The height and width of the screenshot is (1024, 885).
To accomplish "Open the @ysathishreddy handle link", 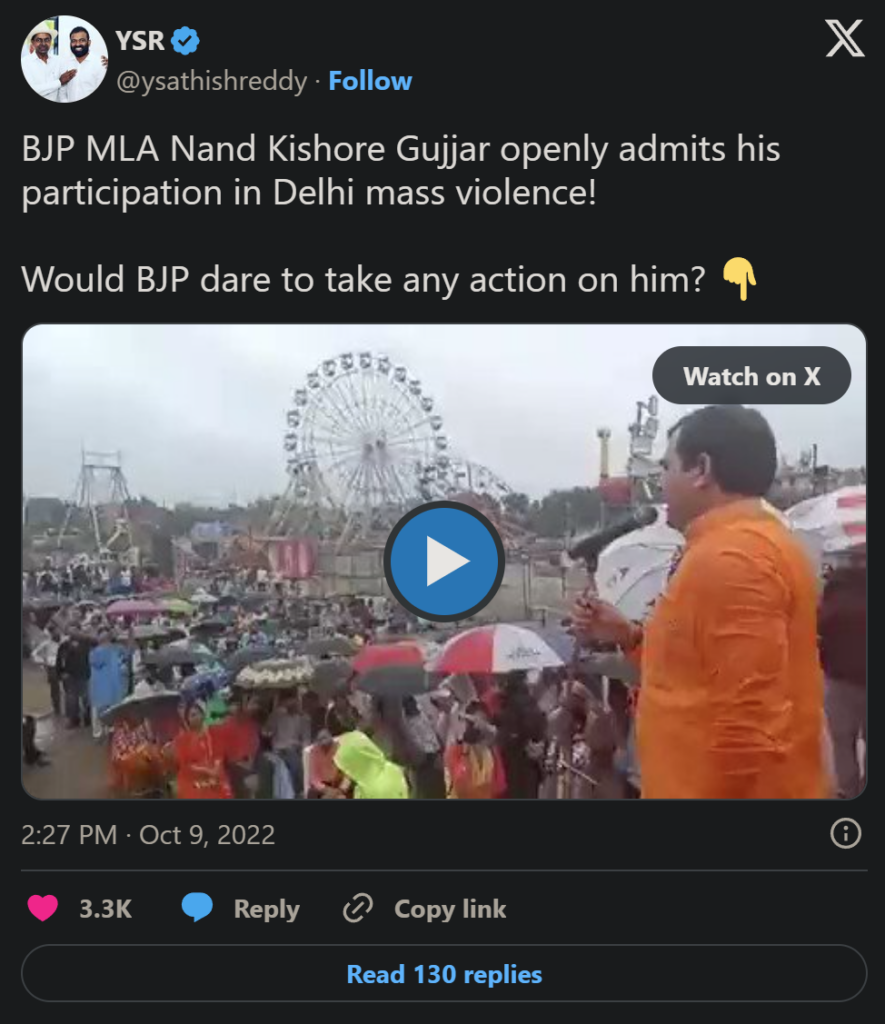I will pos(212,81).
